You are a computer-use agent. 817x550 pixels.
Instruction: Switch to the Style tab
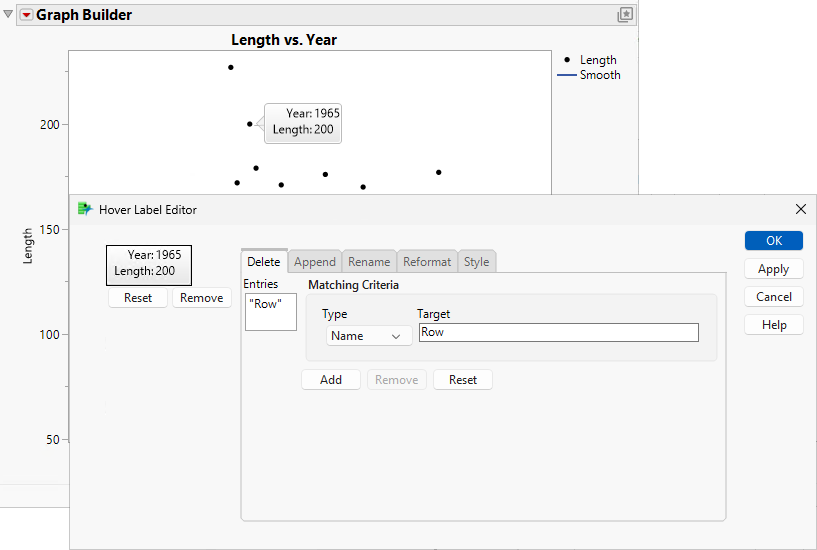[476, 261]
